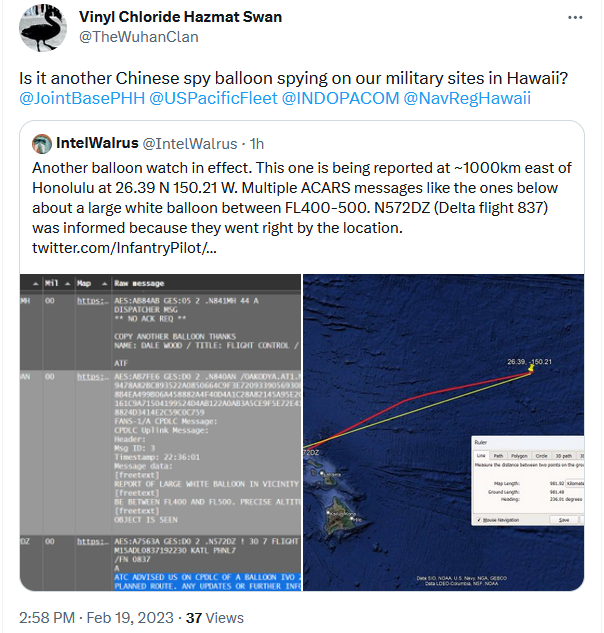The width and height of the screenshot is (604, 633).
Task: Open the @INDOPACOM mention
Action: (x=340, y=99)
